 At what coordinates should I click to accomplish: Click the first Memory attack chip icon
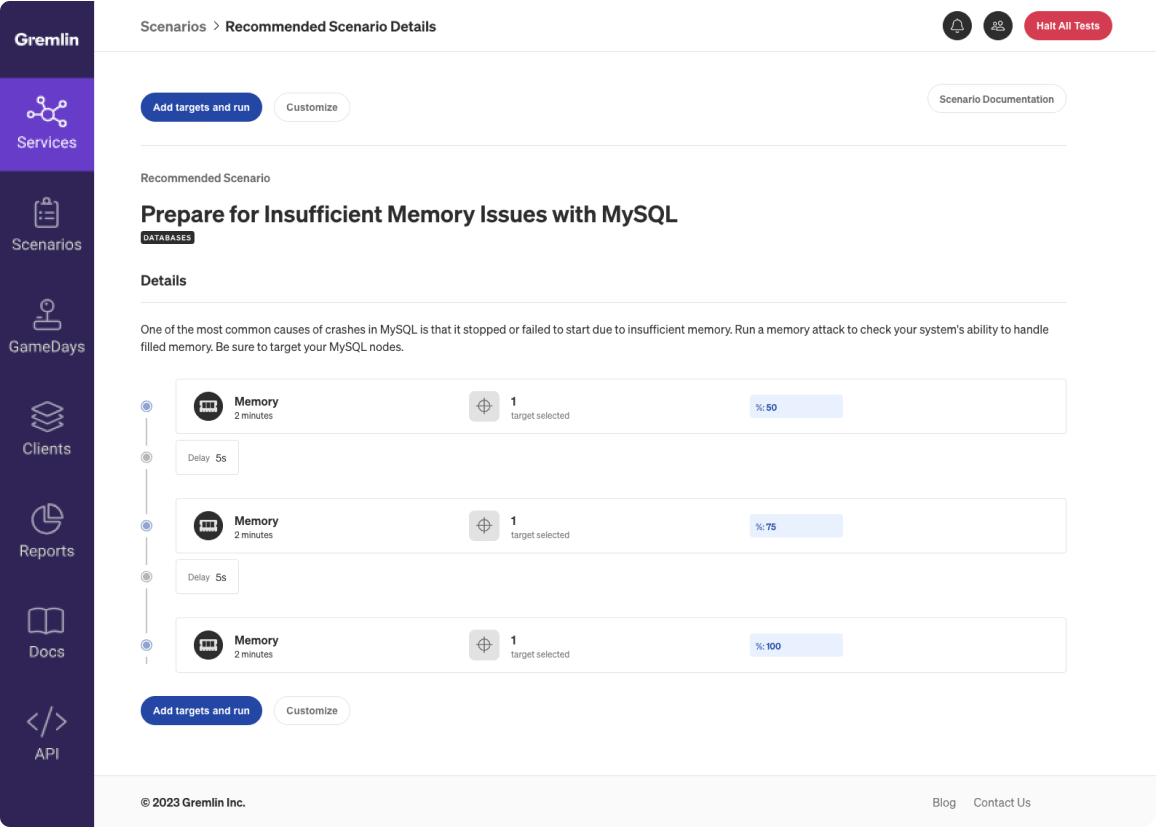click(208, 406)
